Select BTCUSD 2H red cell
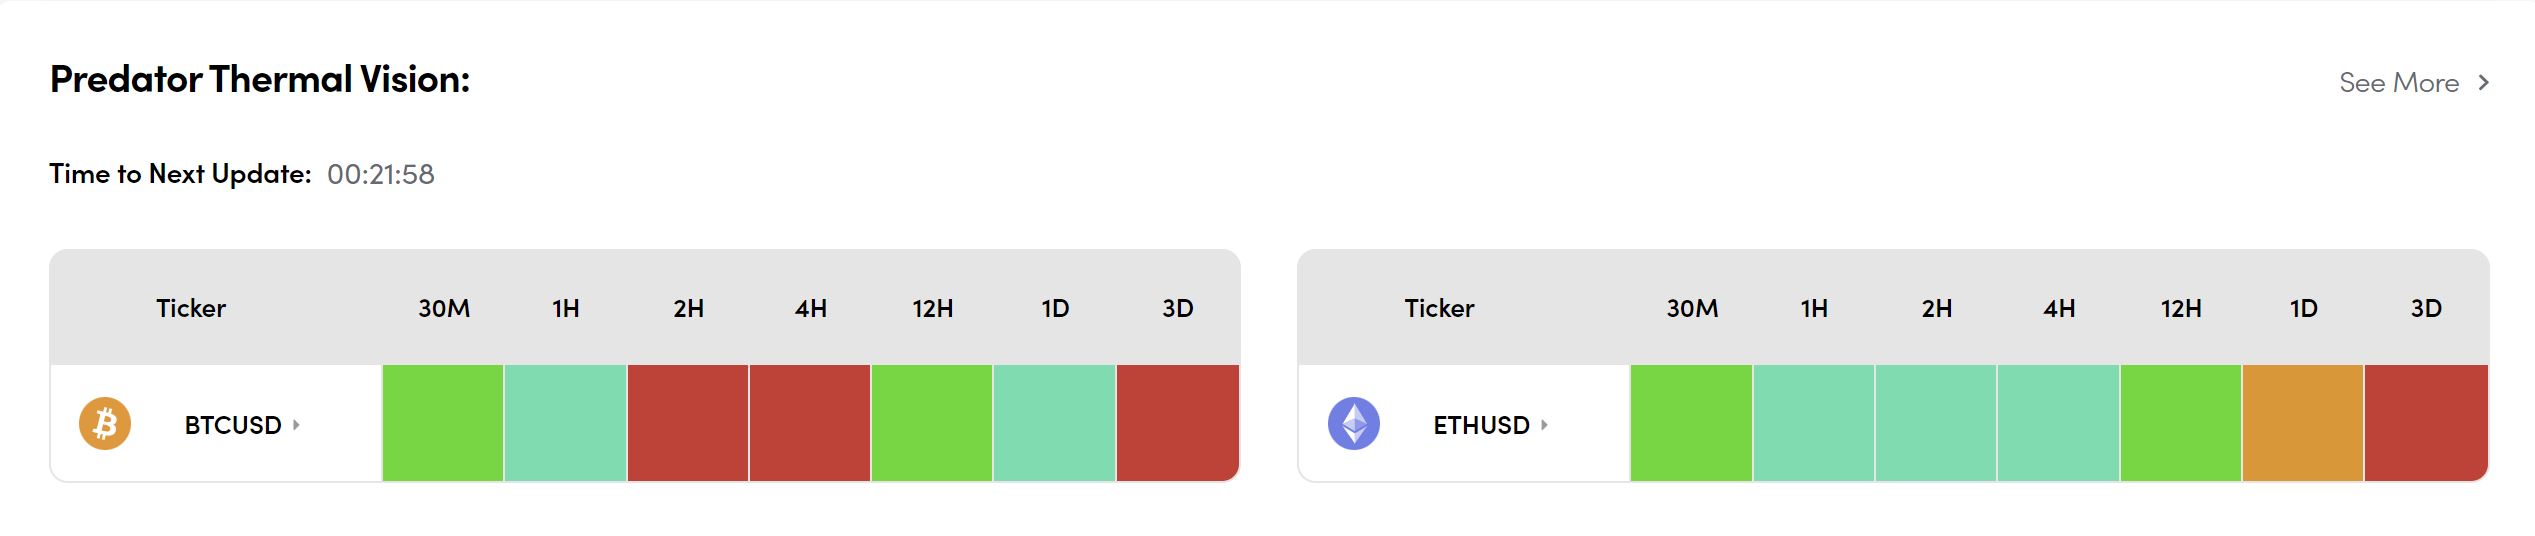The image size is (2535, 536). point(688,423)
